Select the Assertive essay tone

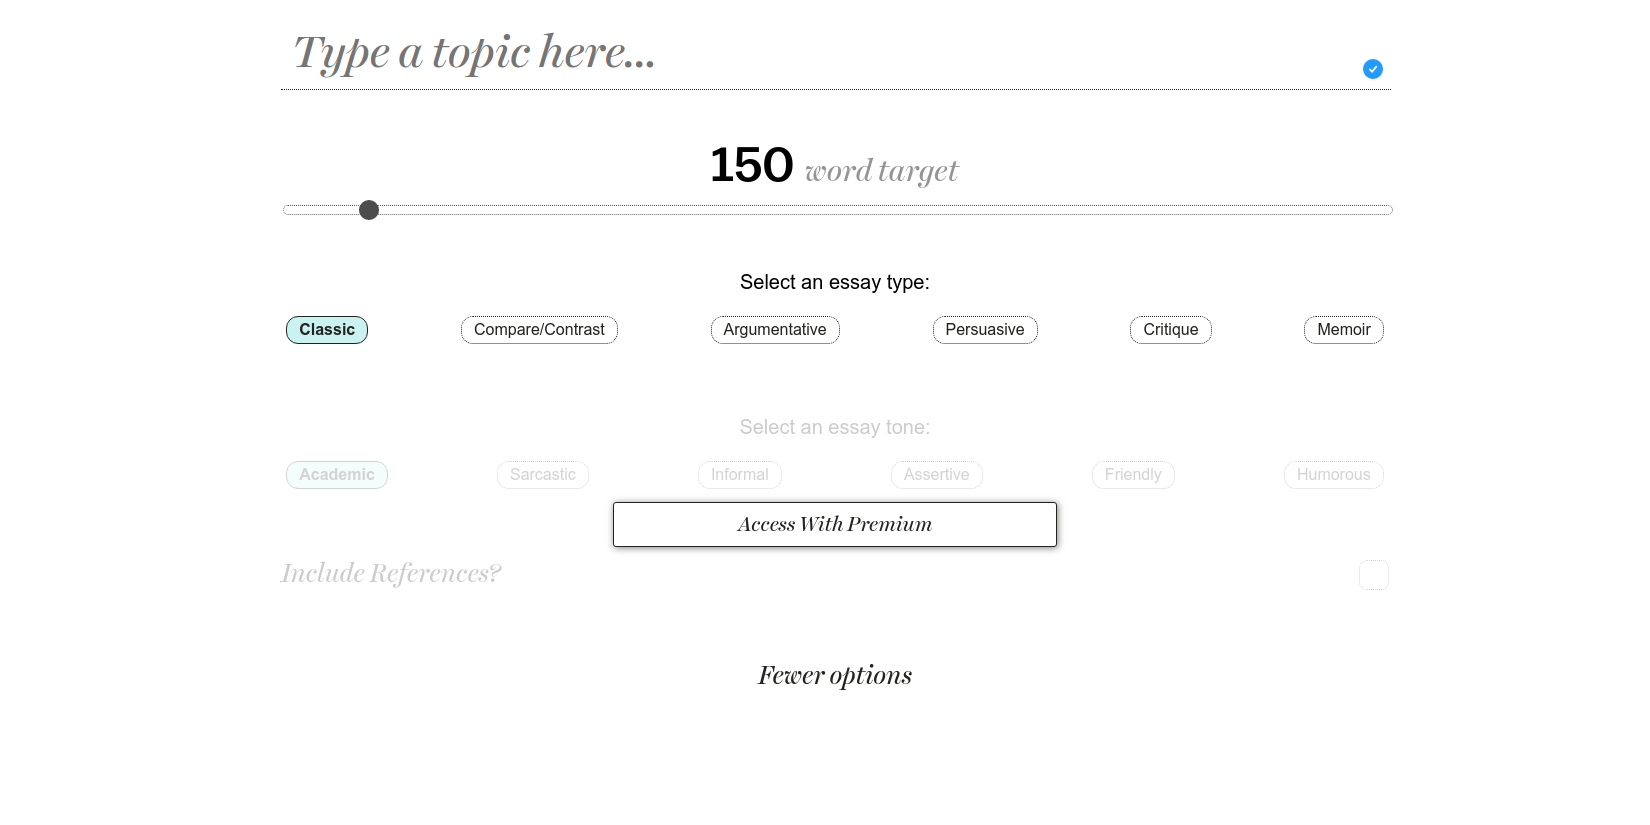[x=937, y=475]
